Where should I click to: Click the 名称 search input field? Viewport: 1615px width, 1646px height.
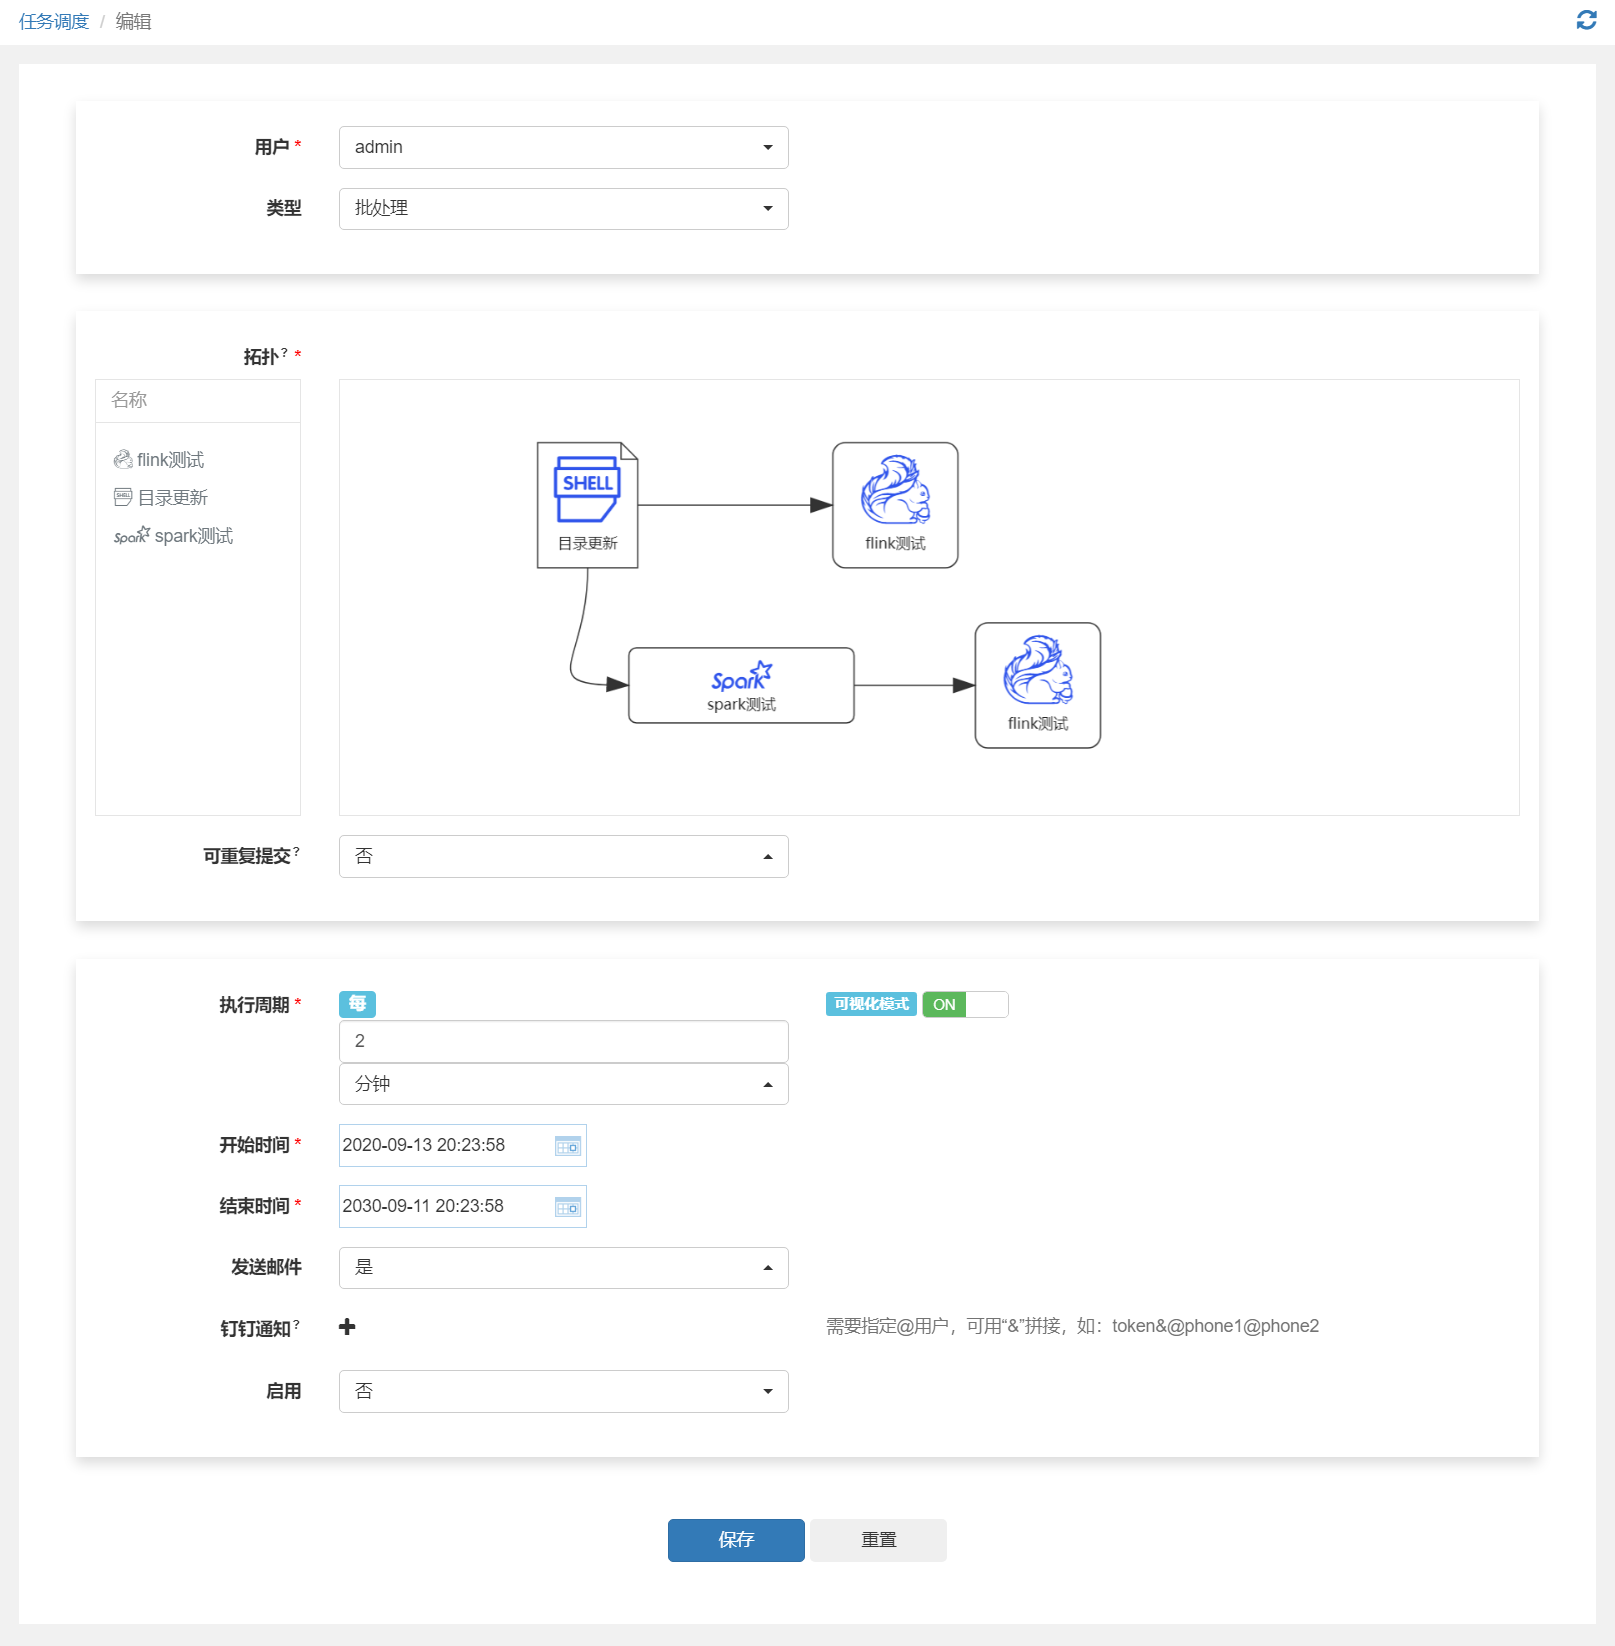click(197, 400)
